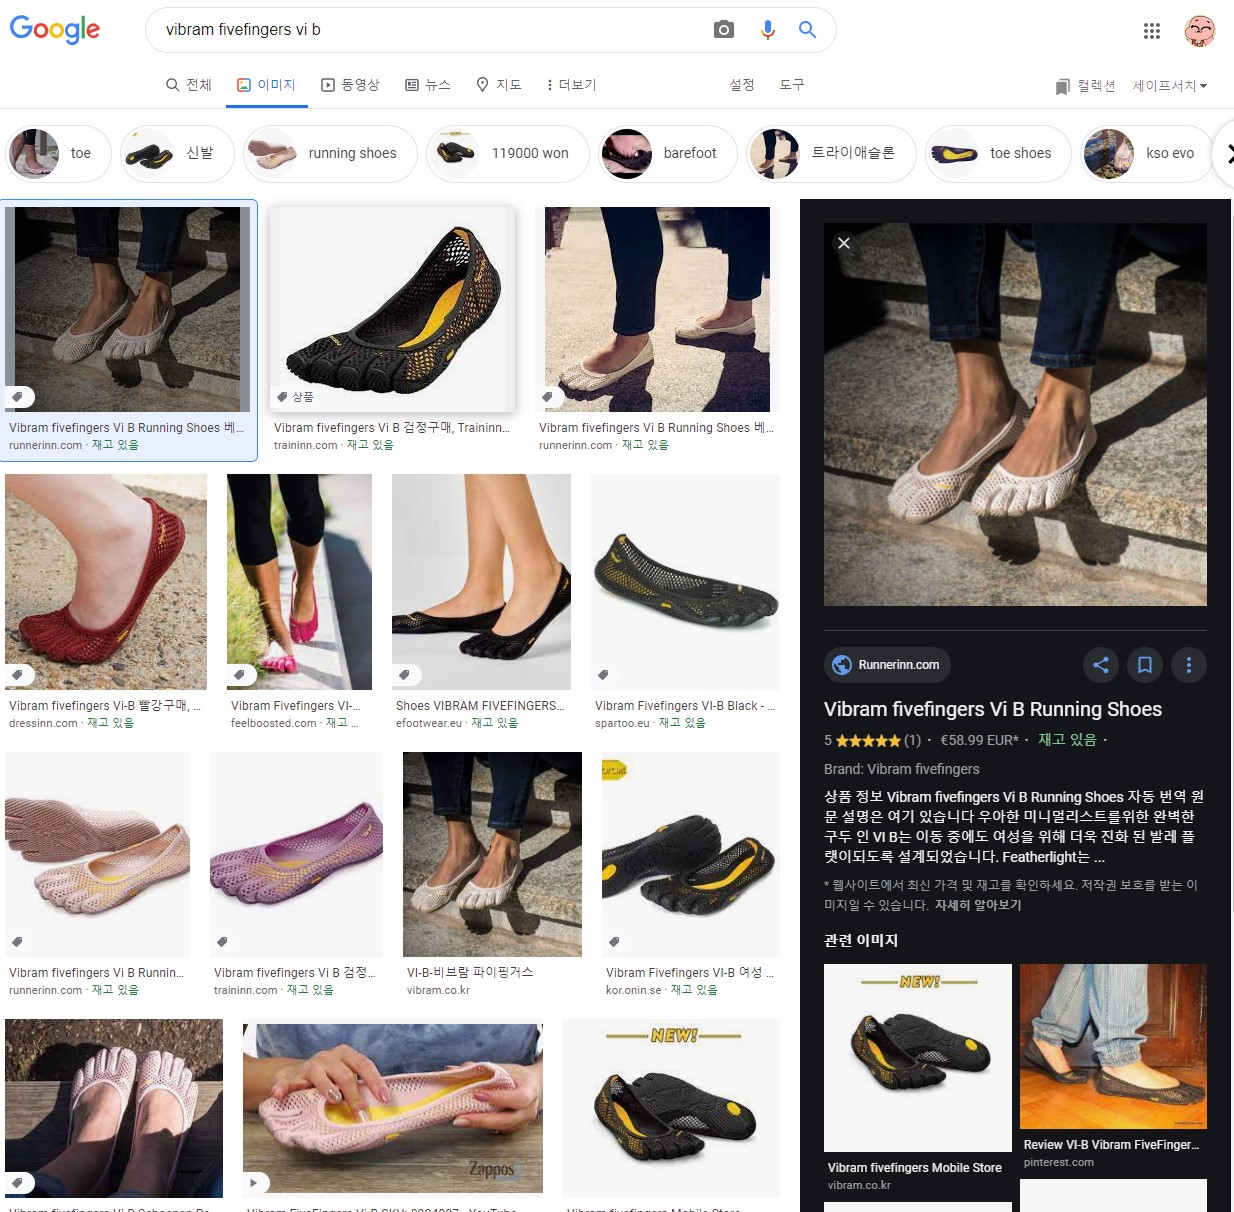This screenshot has width=1234, height=1212.
Task: Filter by the 'toe' chip
Action: (x=58, y=154)
